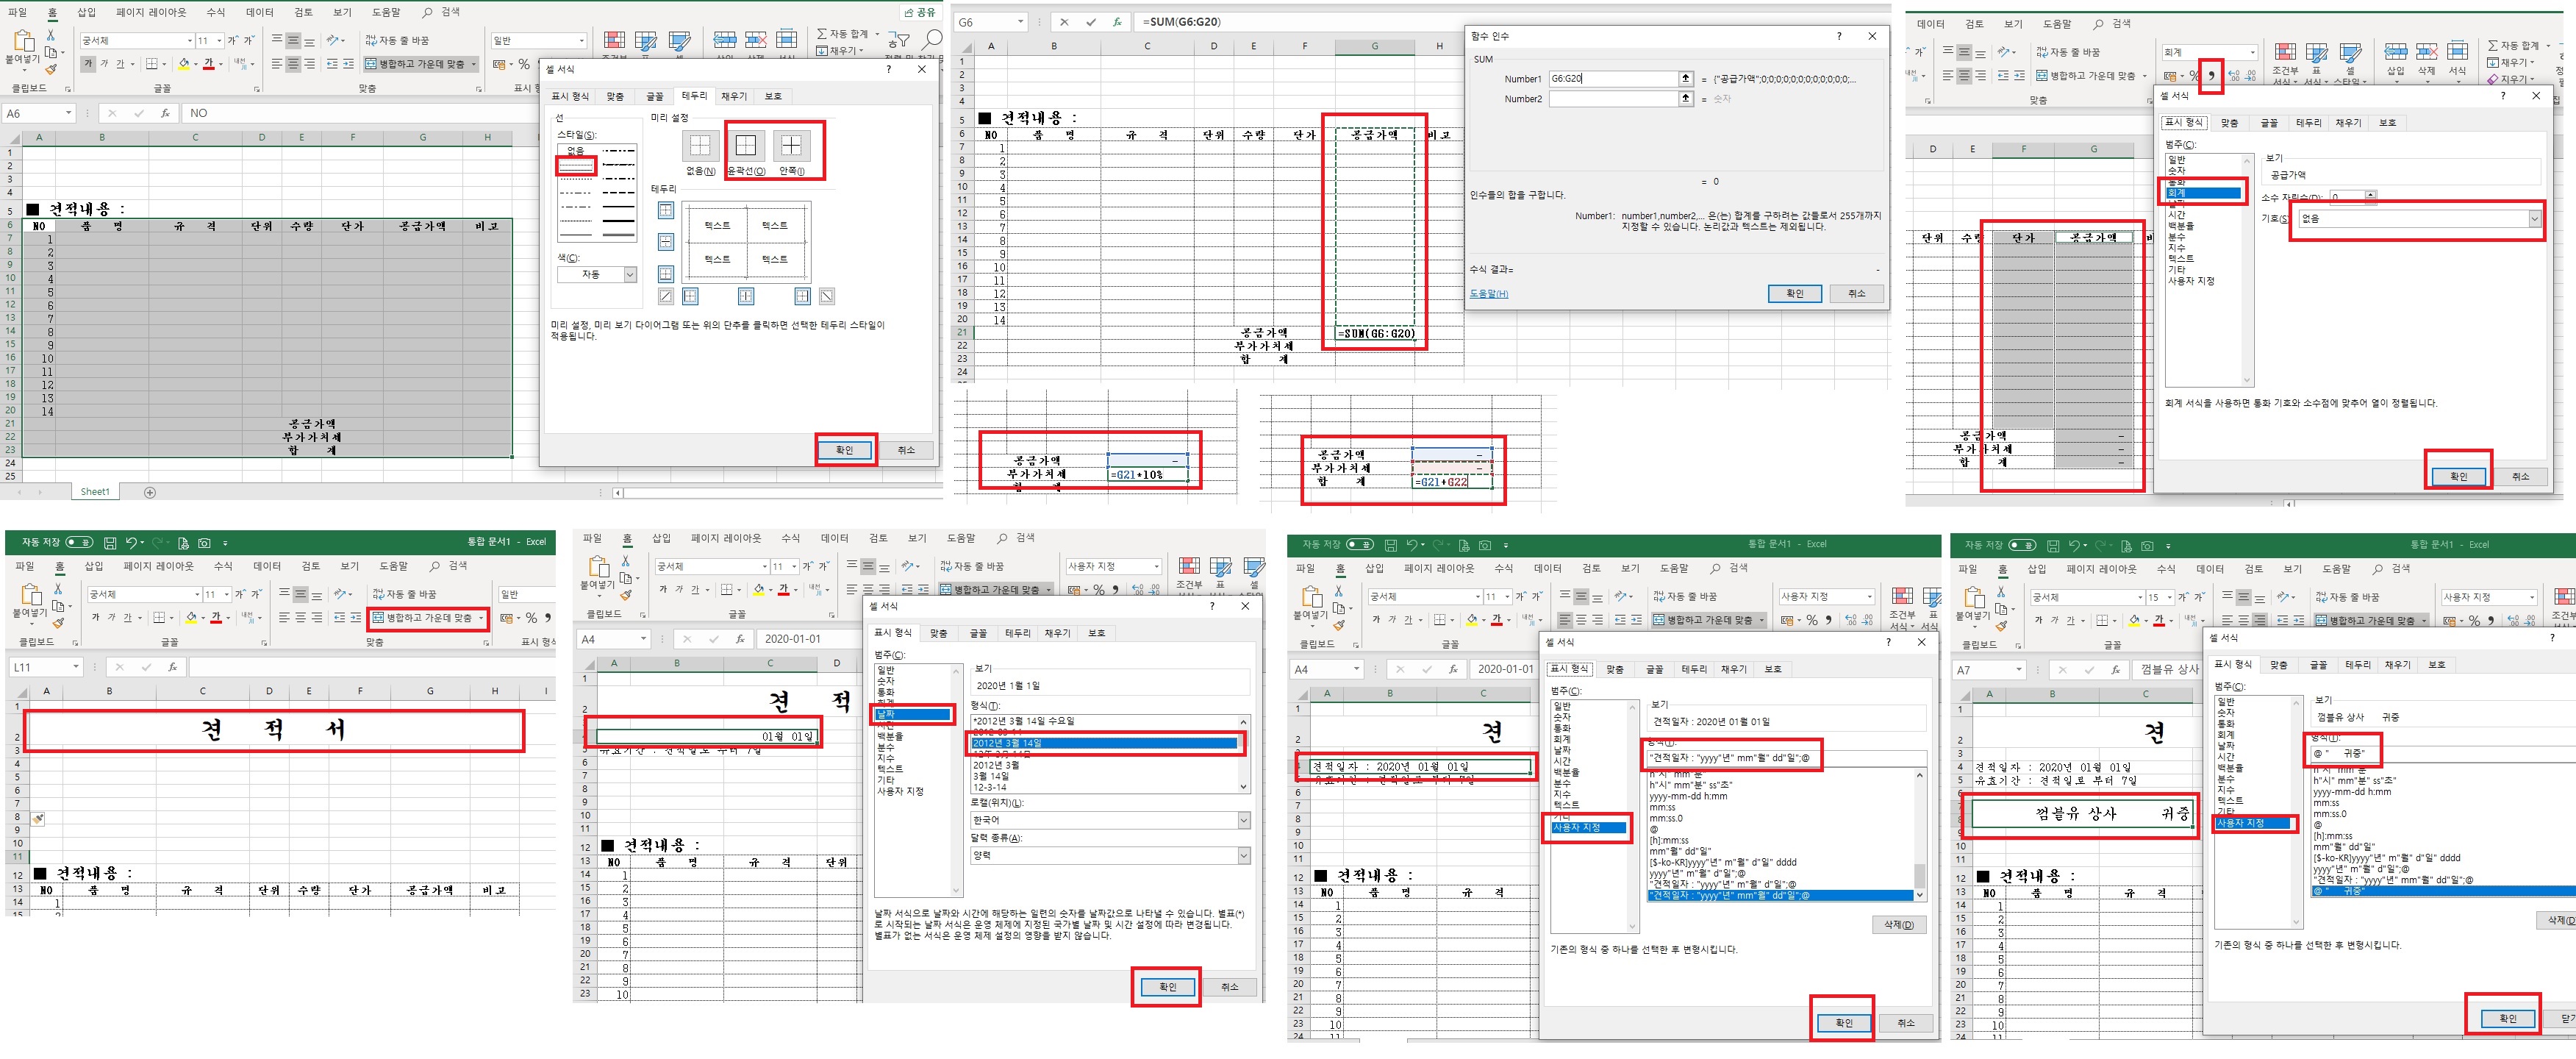The image size is (2576, 1059).
Task: Add a new sheet with plus icon
Action: [150, 492]
